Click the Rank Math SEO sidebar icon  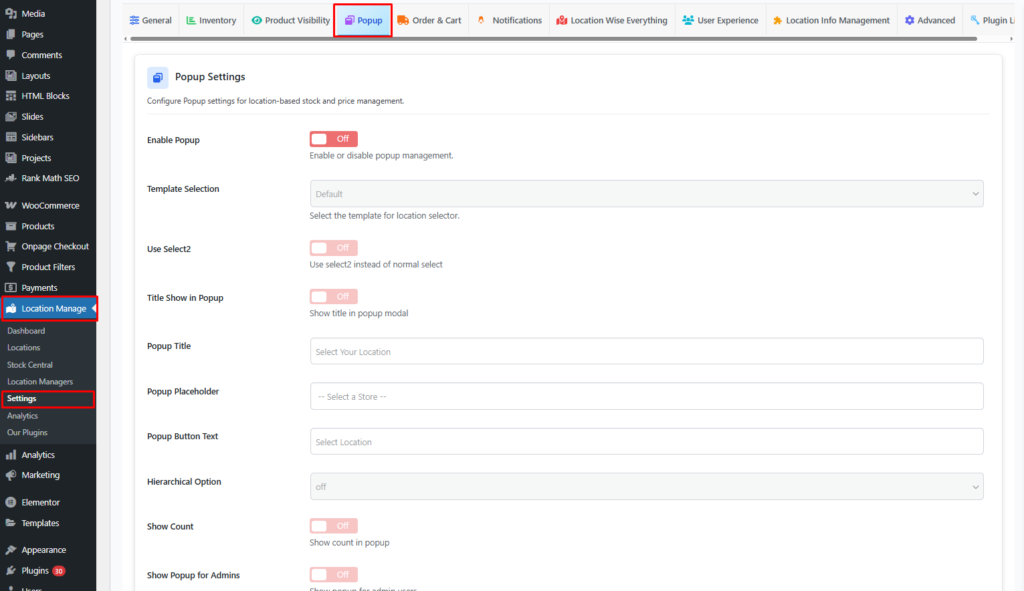point(10,178)
